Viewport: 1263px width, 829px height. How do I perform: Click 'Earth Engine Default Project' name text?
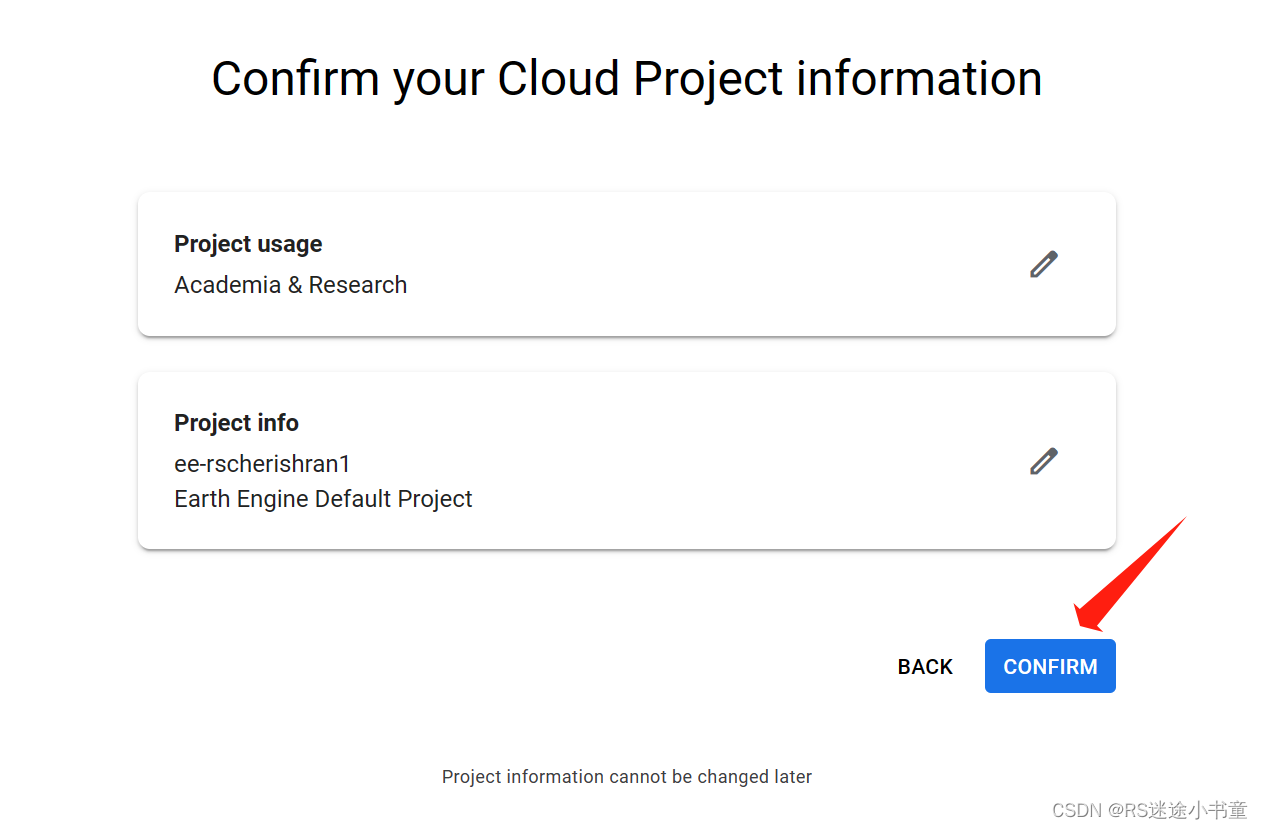323,499
